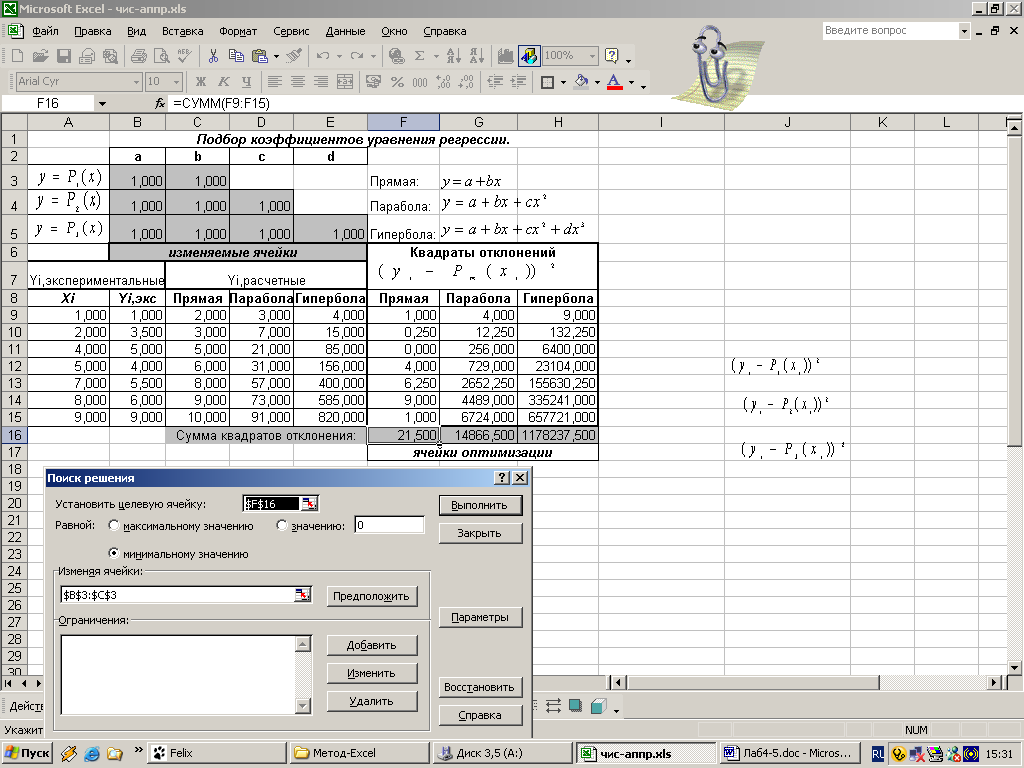The width and height of the screenshot is (1024, 768).
Task: Open the font size dropdown
Action: [176, 82]
